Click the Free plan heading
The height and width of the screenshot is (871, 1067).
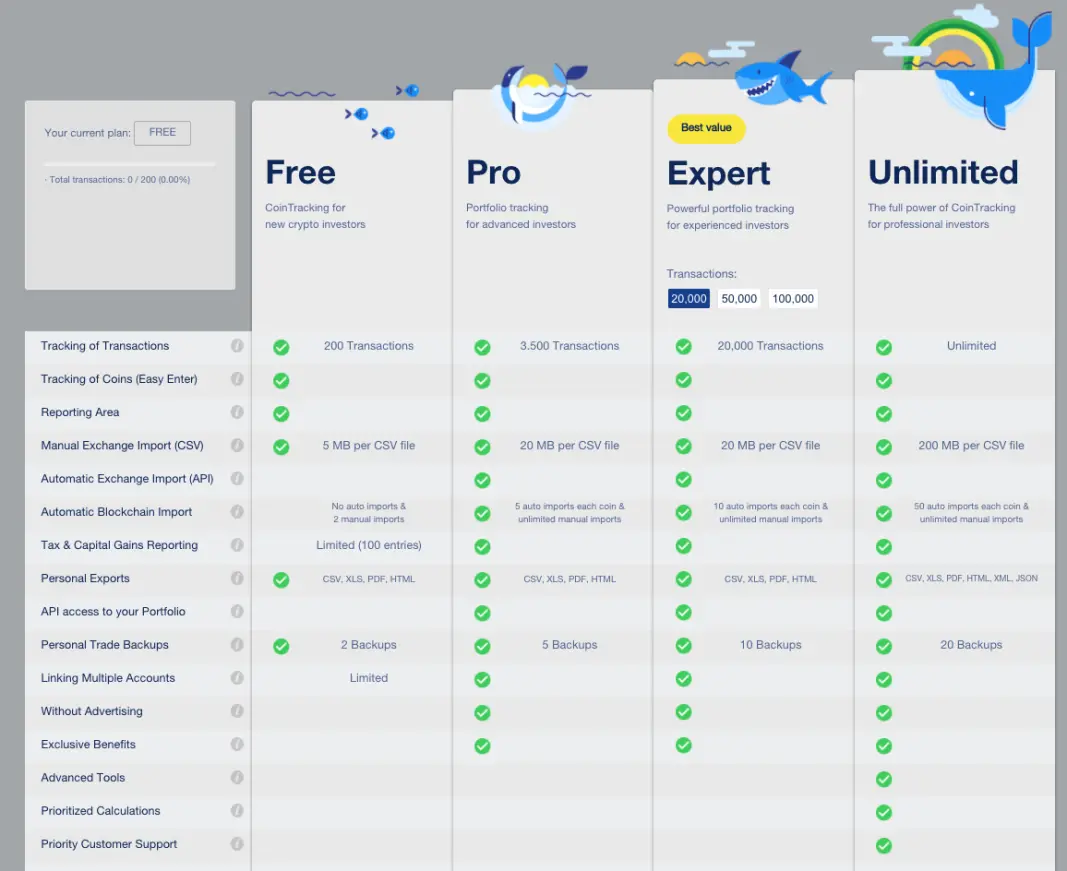pyautogui.click(x=300, y=172)
